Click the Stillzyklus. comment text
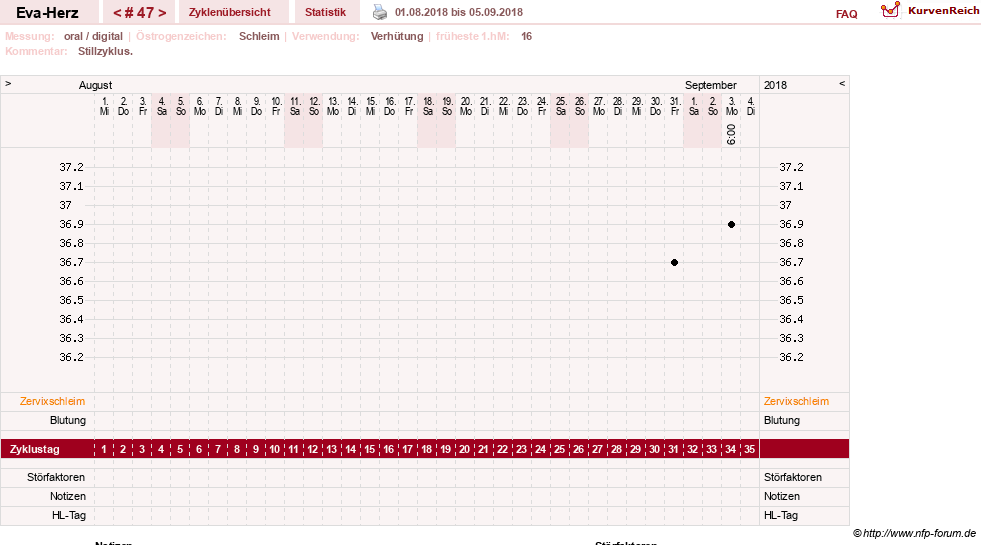Screen dimensions: 981x545 click(x=105, y=51)
